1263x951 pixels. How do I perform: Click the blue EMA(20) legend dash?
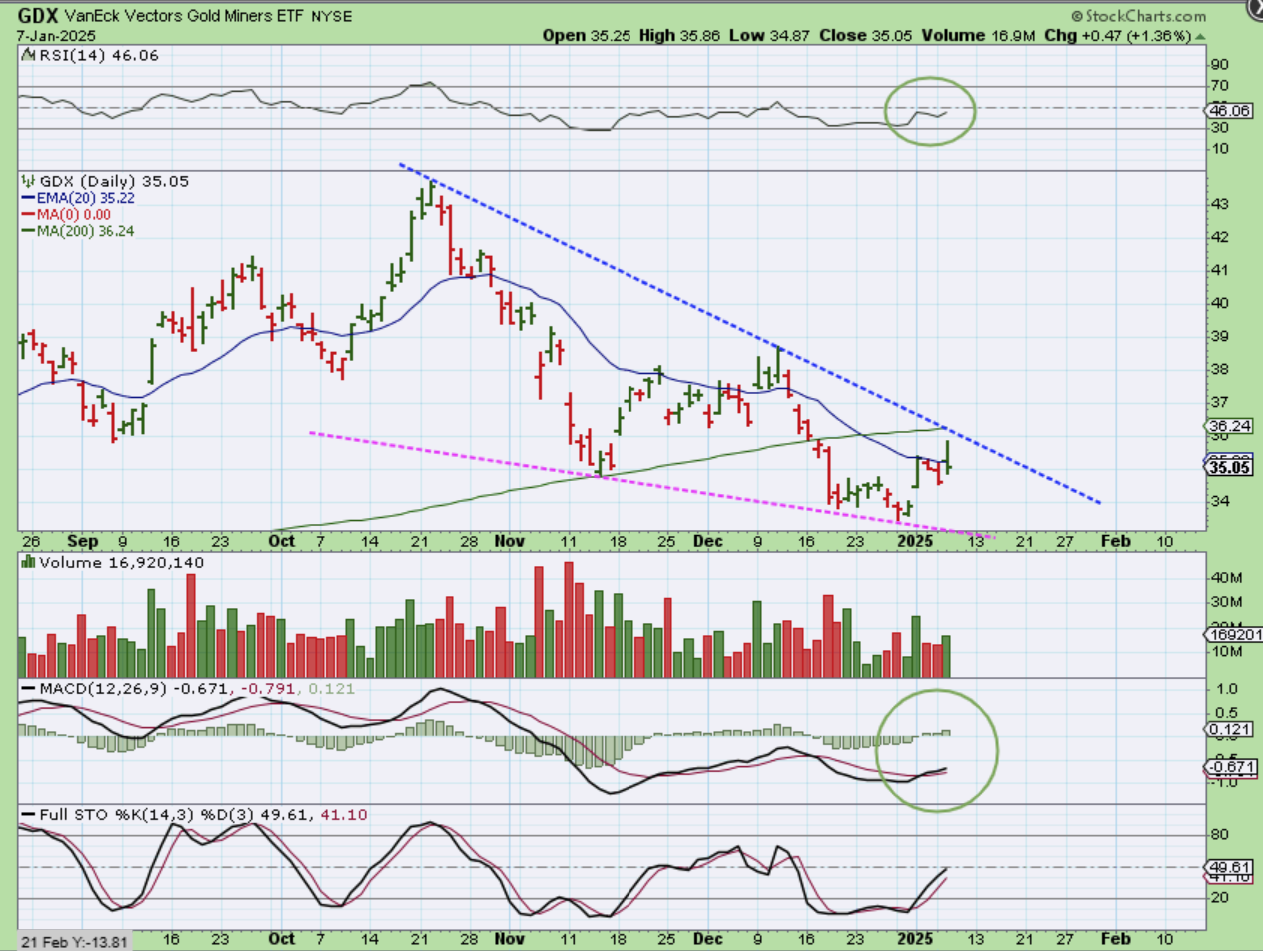pos(27,198)
